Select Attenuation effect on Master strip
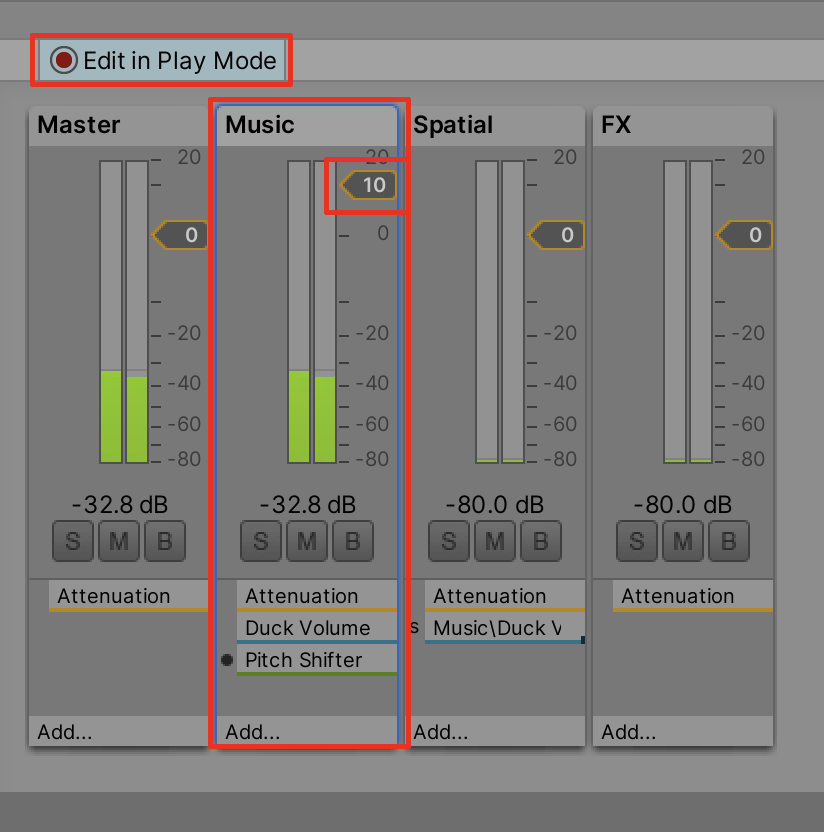Viewport: 824px width, 832px height. point(128,596)
